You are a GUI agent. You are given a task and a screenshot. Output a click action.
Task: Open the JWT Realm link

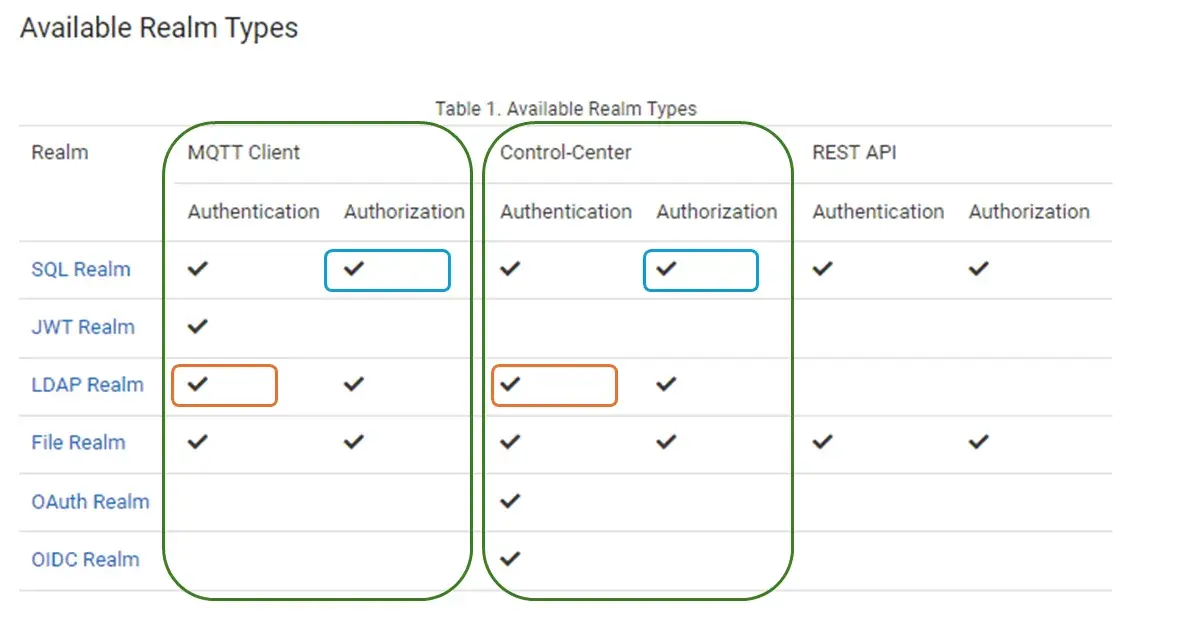coord(83,327)
